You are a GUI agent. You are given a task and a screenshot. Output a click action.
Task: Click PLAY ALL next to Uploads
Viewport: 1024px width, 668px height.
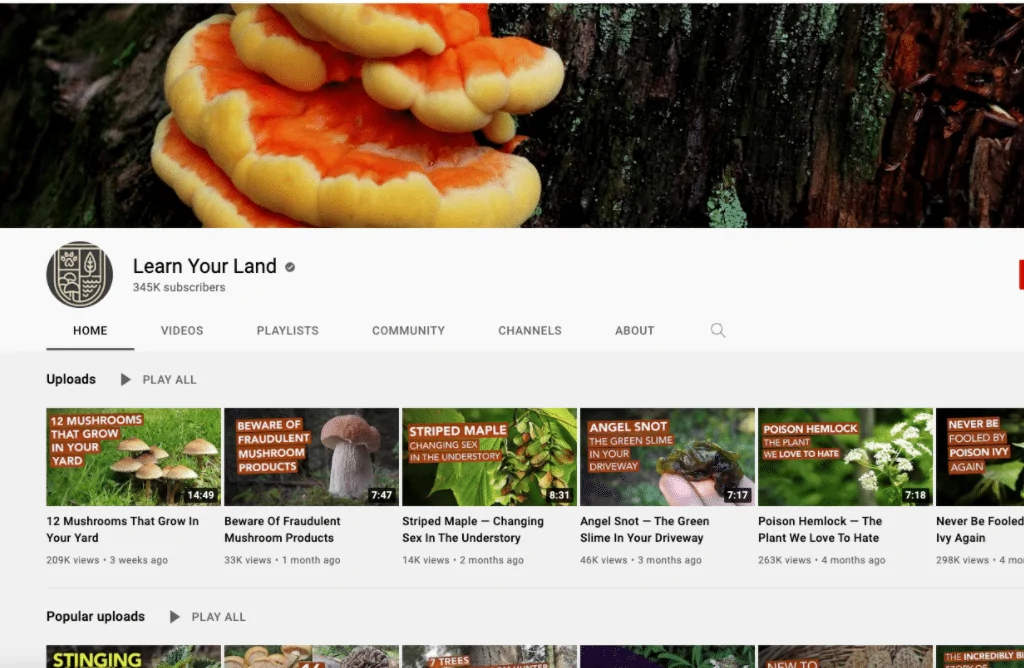(x=169, y=379)
